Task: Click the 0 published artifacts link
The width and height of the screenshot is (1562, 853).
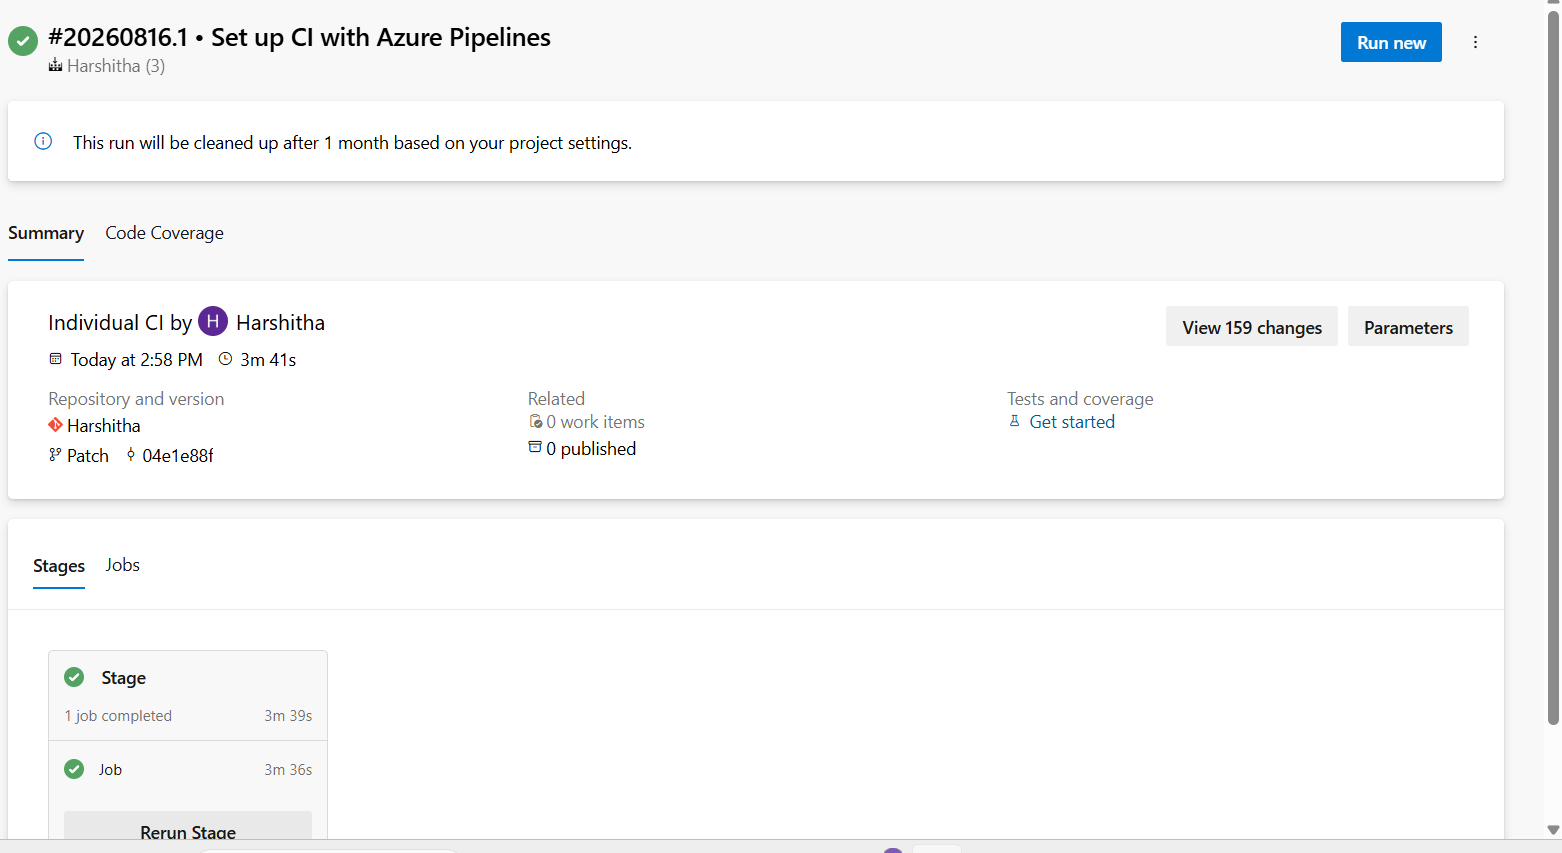Action: 591,449
